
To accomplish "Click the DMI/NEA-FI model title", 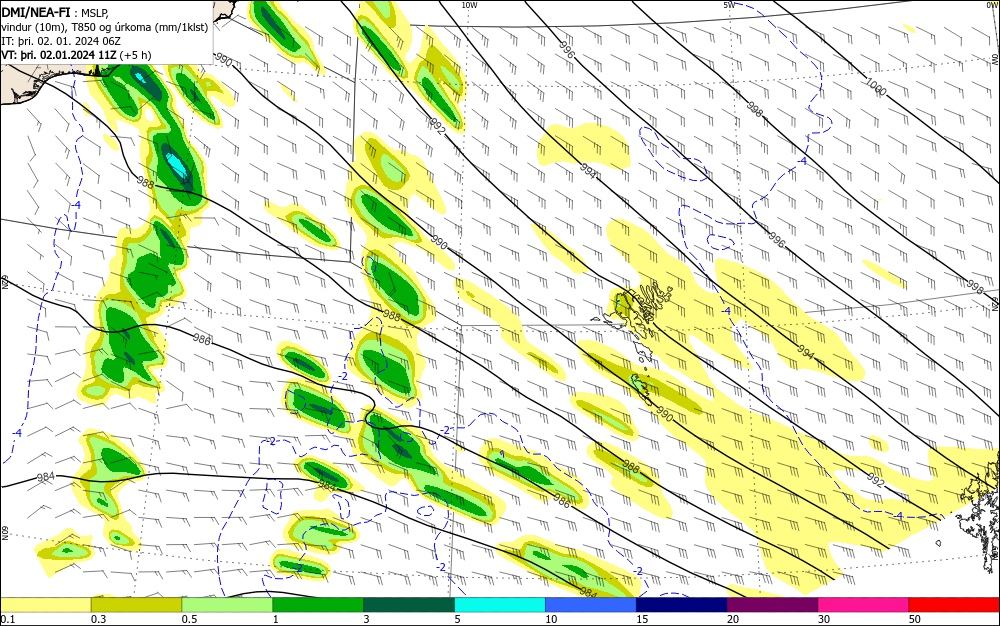I will click(x=36, y=12).
